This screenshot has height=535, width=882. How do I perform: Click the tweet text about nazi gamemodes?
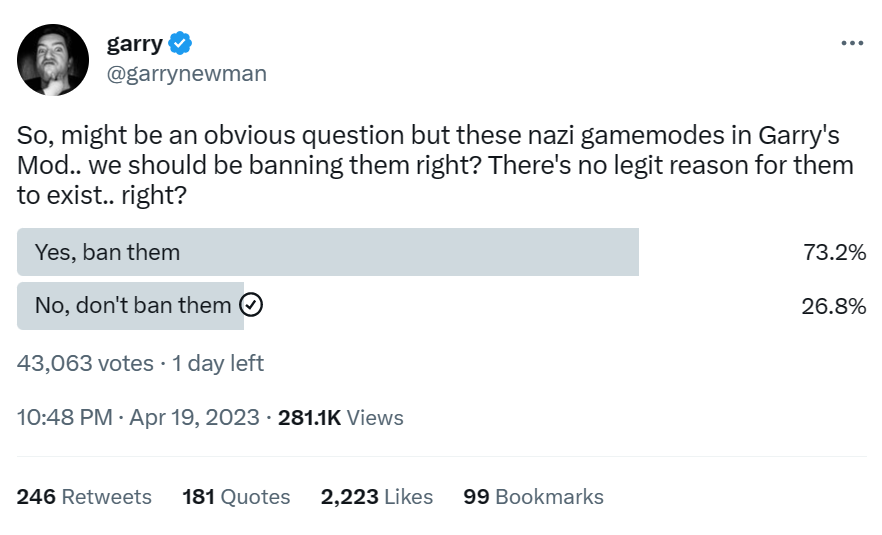point(435,164)
